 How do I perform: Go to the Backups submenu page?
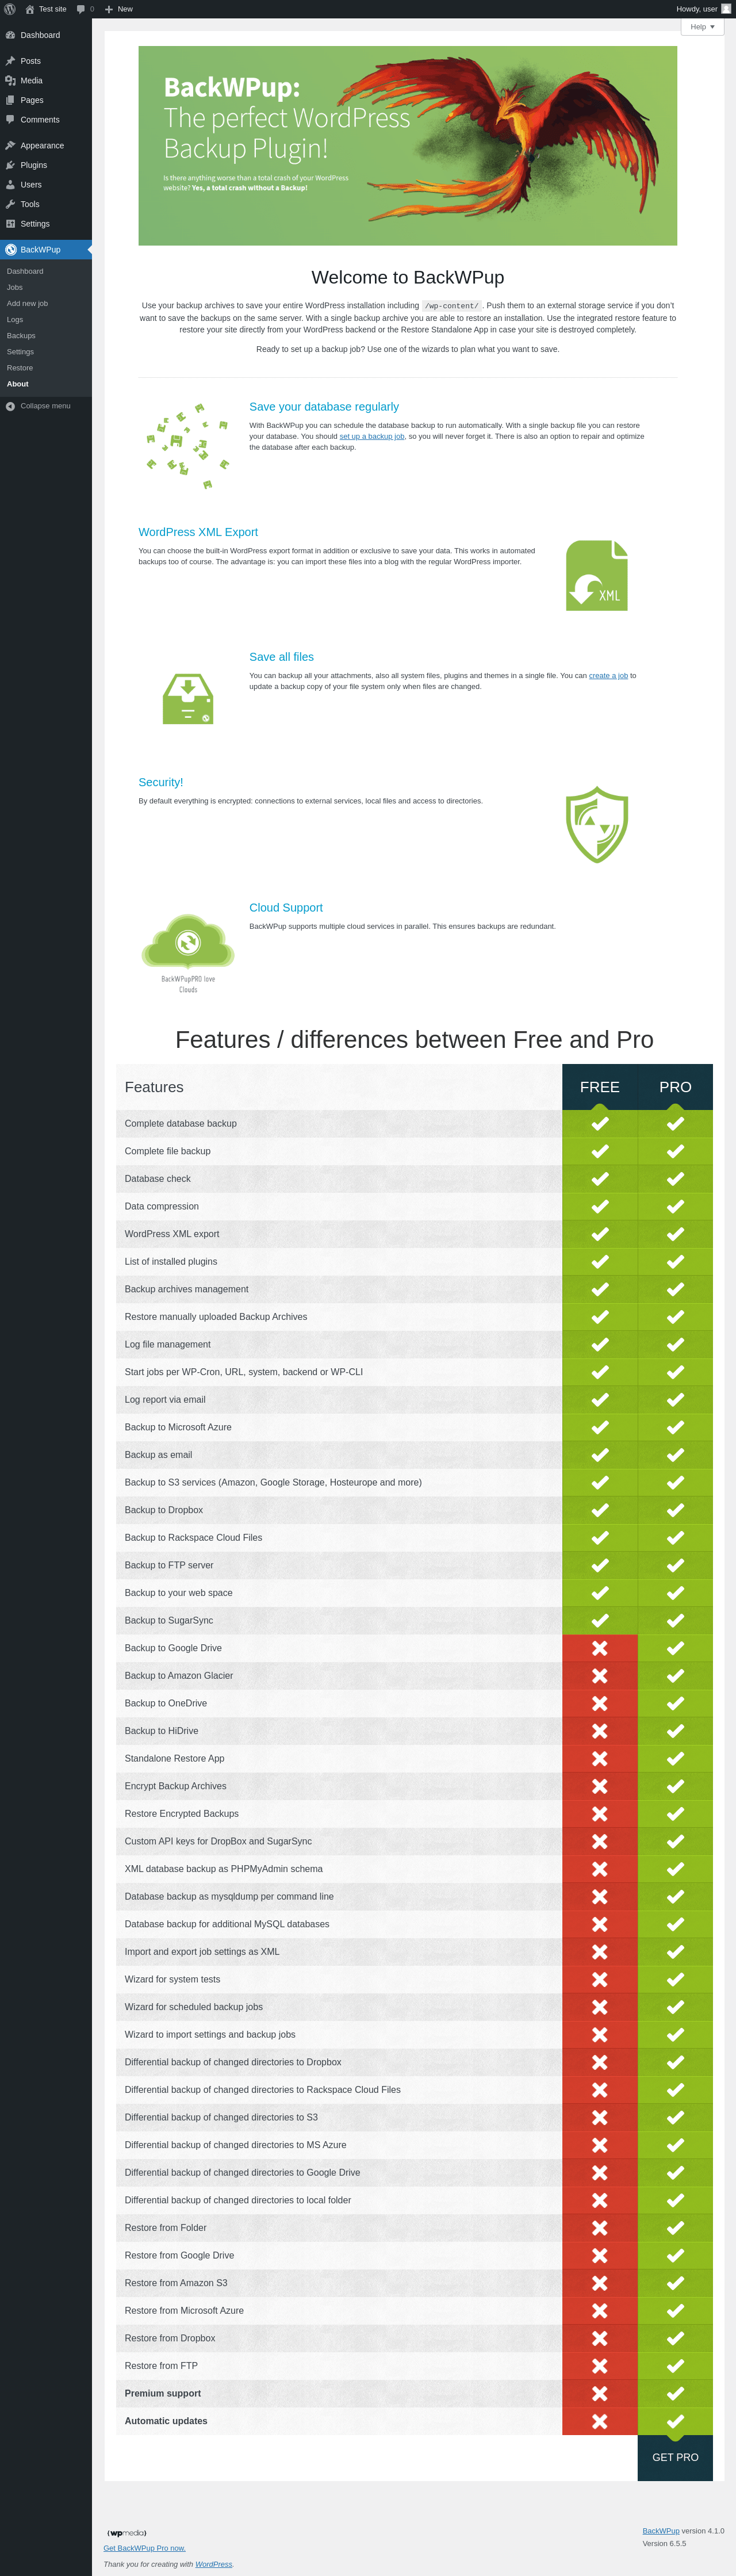point(21,336)
